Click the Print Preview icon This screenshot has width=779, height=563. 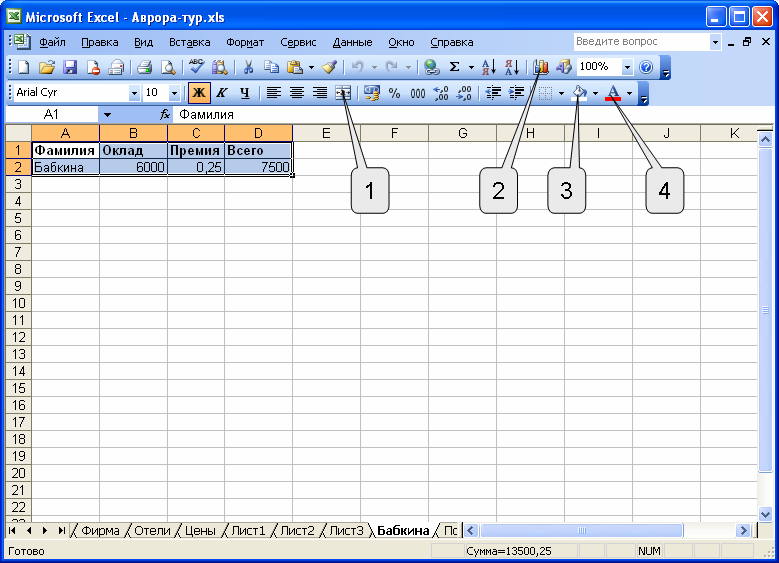pyautogui.click(x=168, y=67)
